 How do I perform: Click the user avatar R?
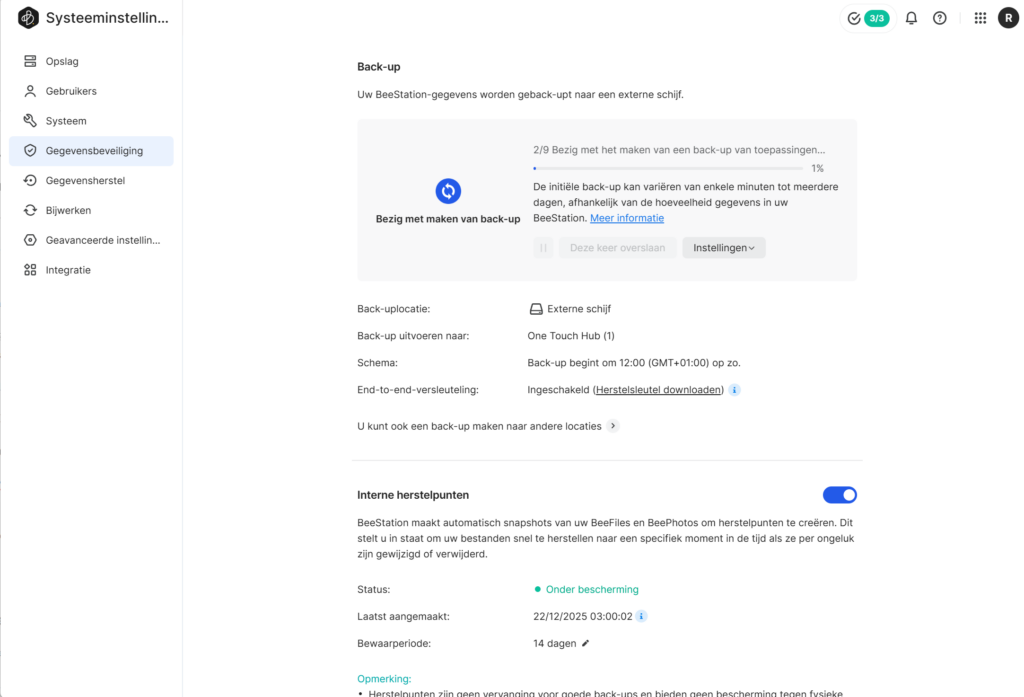(1008, 18)
